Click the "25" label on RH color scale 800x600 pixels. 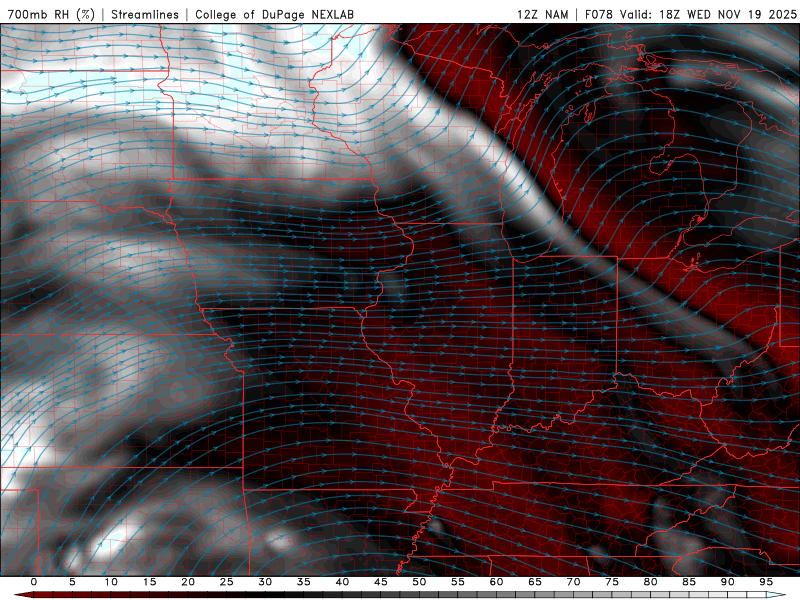coord(227,582)
